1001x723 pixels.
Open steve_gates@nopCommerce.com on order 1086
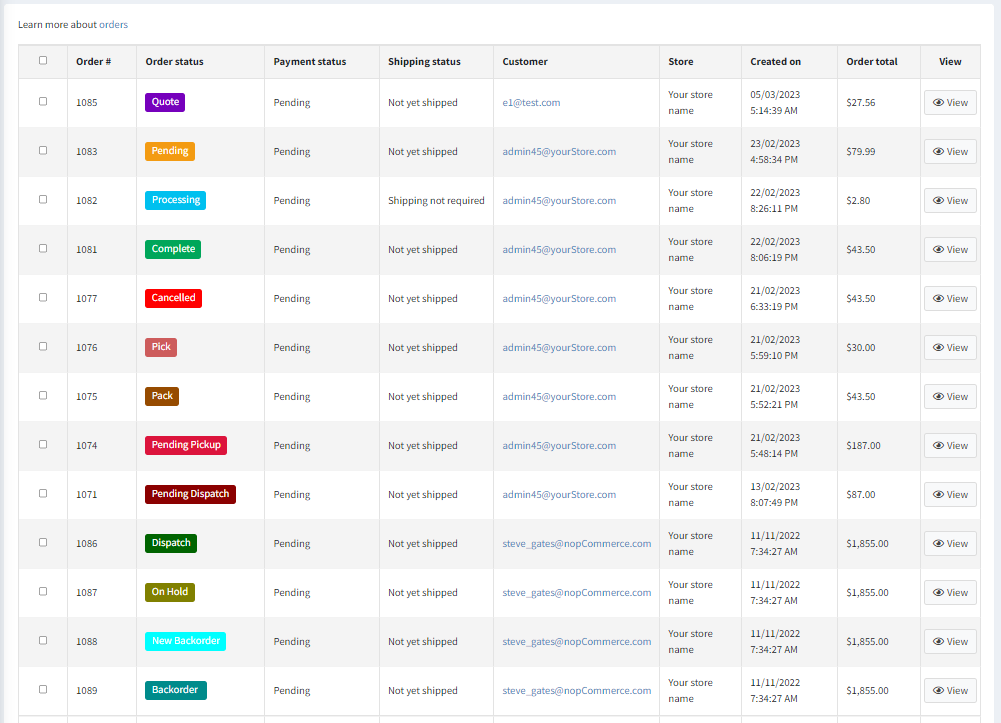point(576,544)
